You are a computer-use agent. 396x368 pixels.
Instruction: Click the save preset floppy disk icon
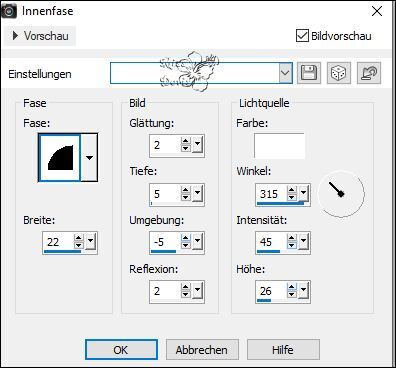coord(309,73)
